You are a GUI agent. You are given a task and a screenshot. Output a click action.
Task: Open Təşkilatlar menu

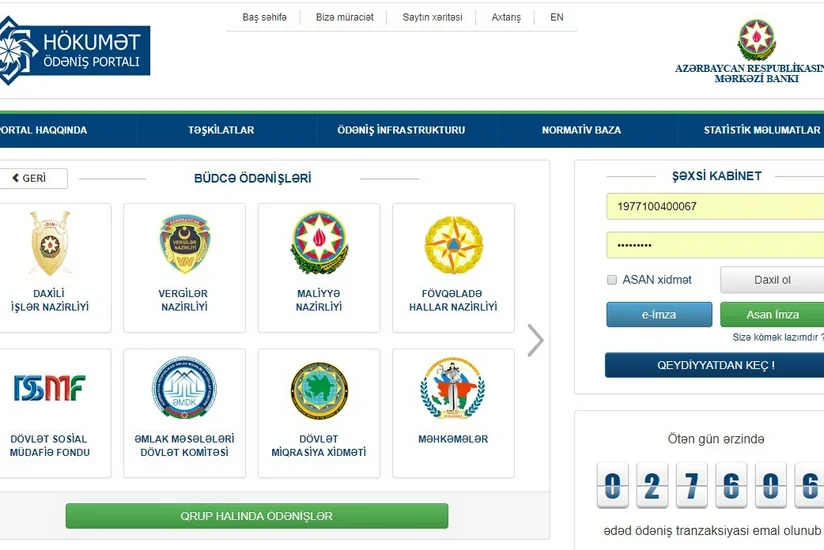(221, 130)
